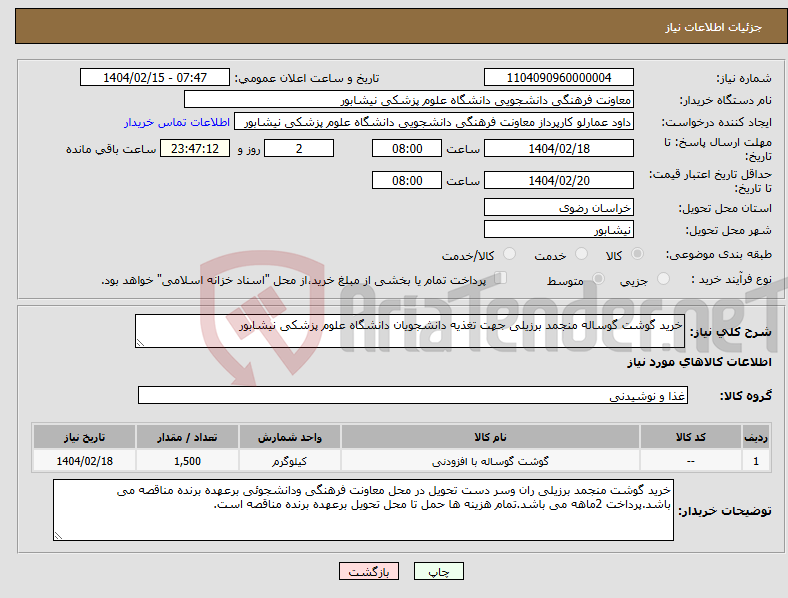Click the چاپ (print) button

coord(438,571)
